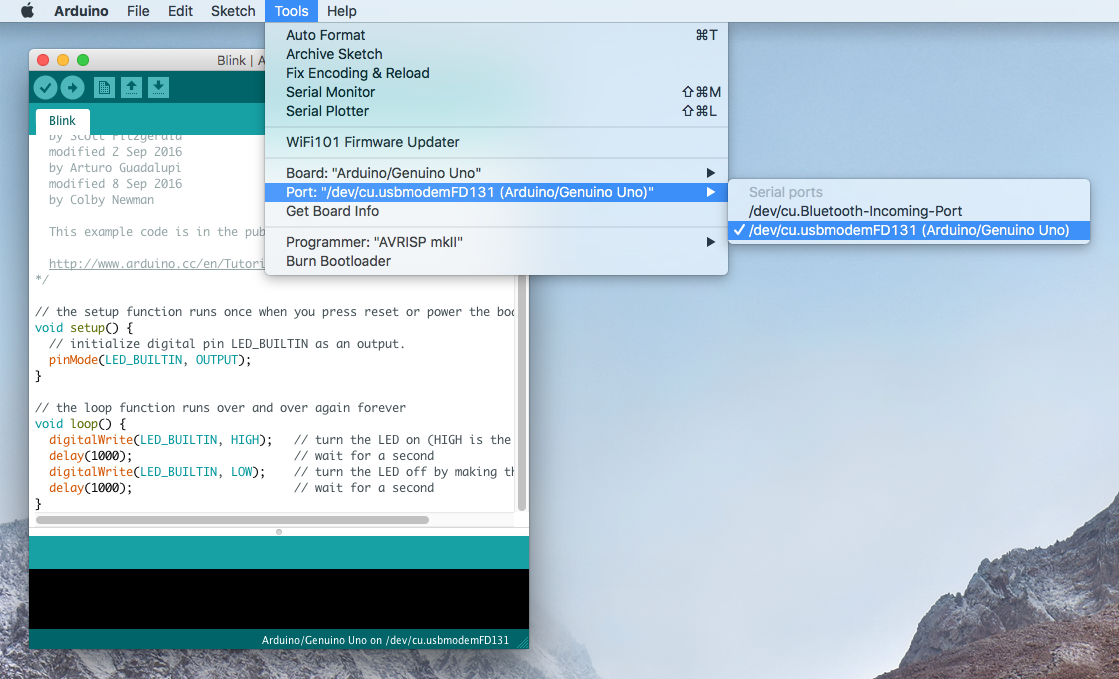
Task: Expand the Programmer "AVRISP mkII" submenu
Action: [496, 242]
